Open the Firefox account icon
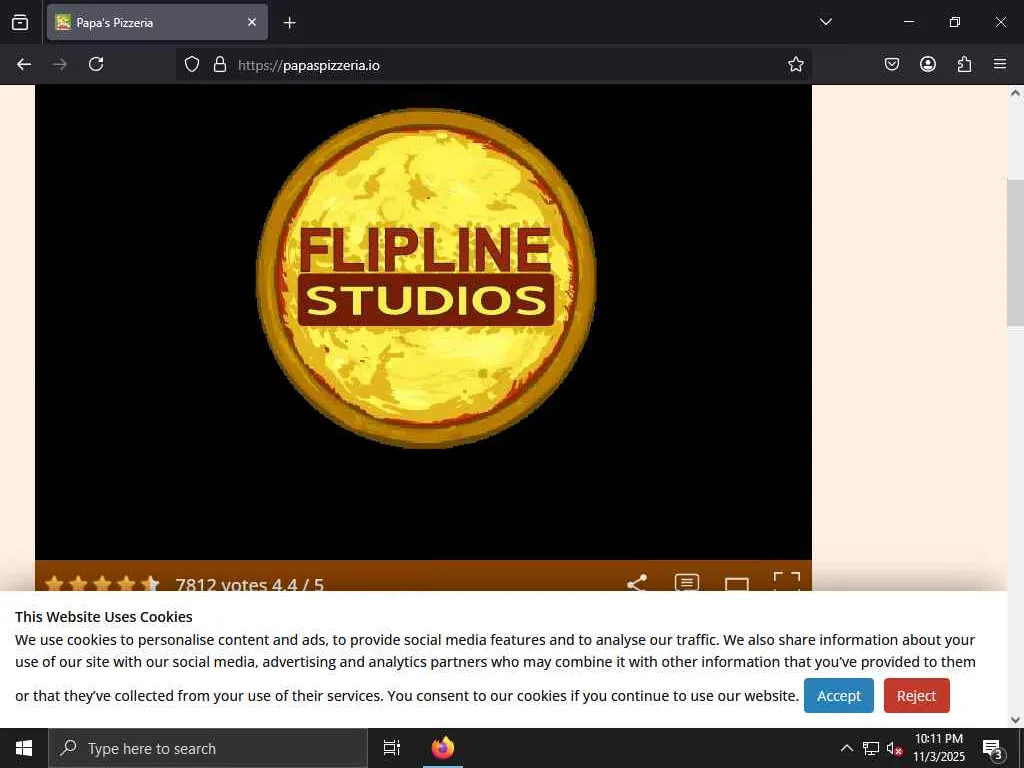1024x768 pixels. pyautogui.click(x=928, y=64)
